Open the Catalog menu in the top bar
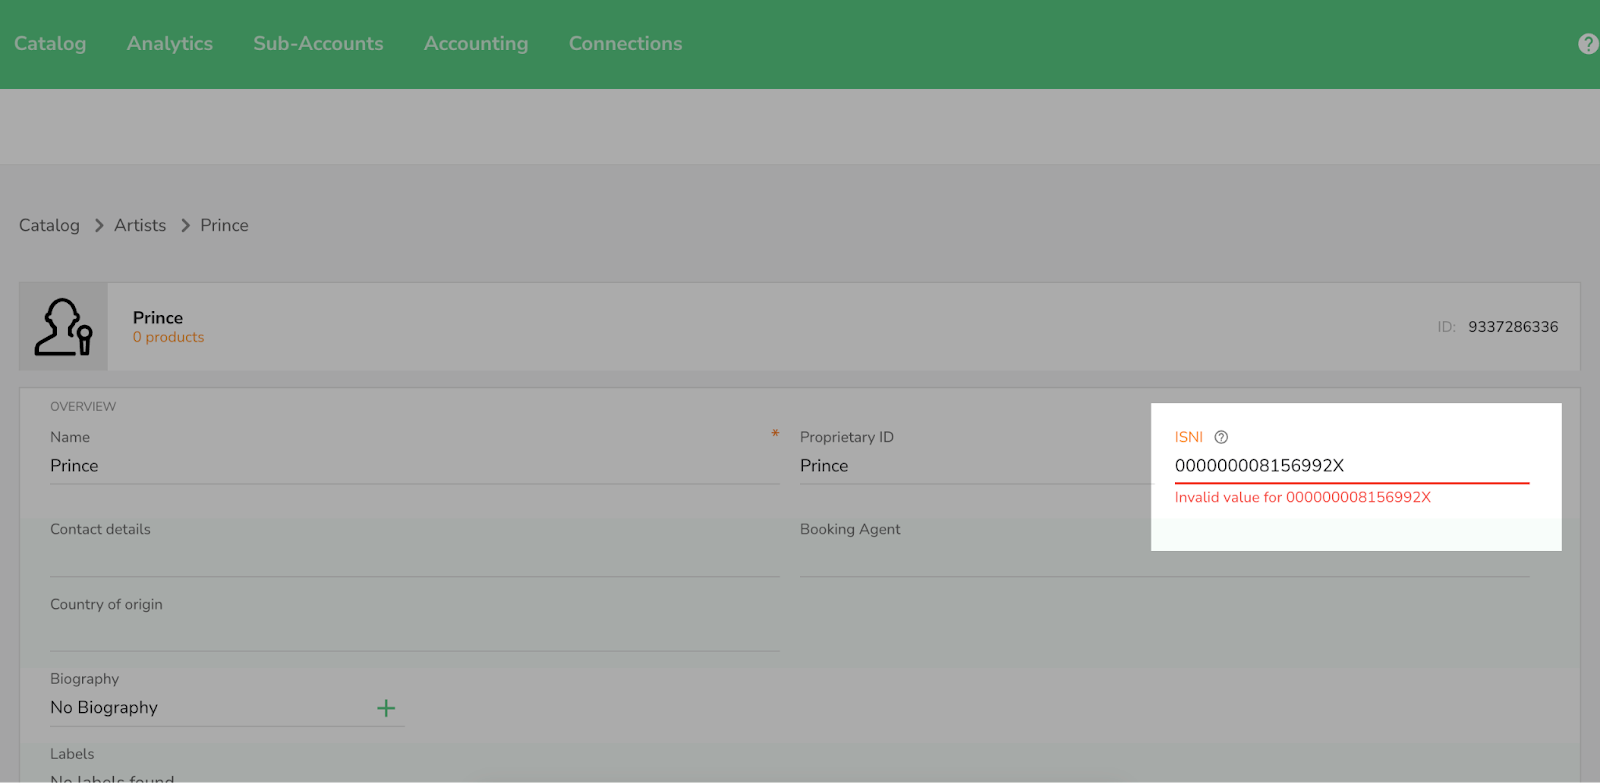This screenshot has height=783, width=1600. tap(50, 44)
